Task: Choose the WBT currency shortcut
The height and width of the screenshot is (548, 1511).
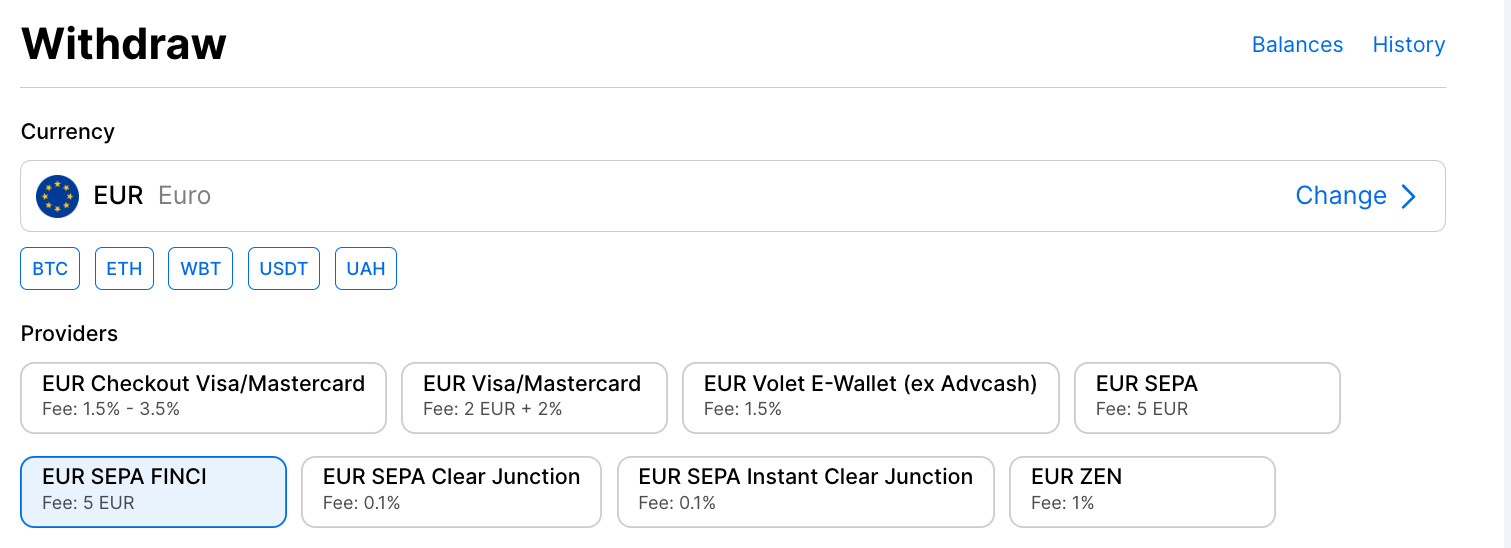Action: [x=200, y=269]
